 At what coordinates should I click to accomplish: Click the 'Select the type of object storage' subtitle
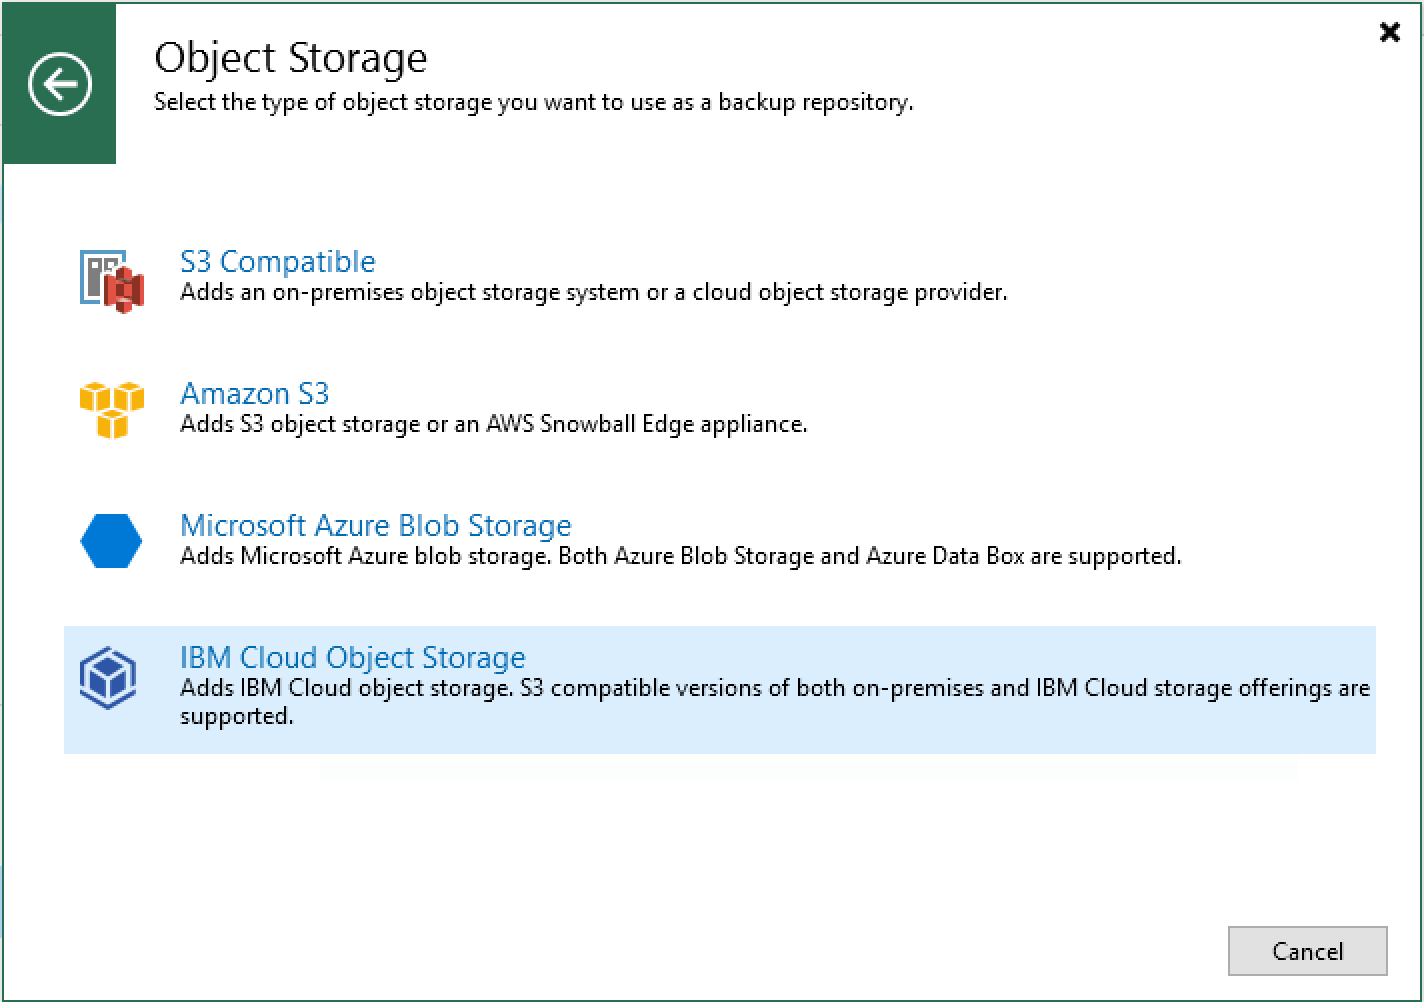533,102
